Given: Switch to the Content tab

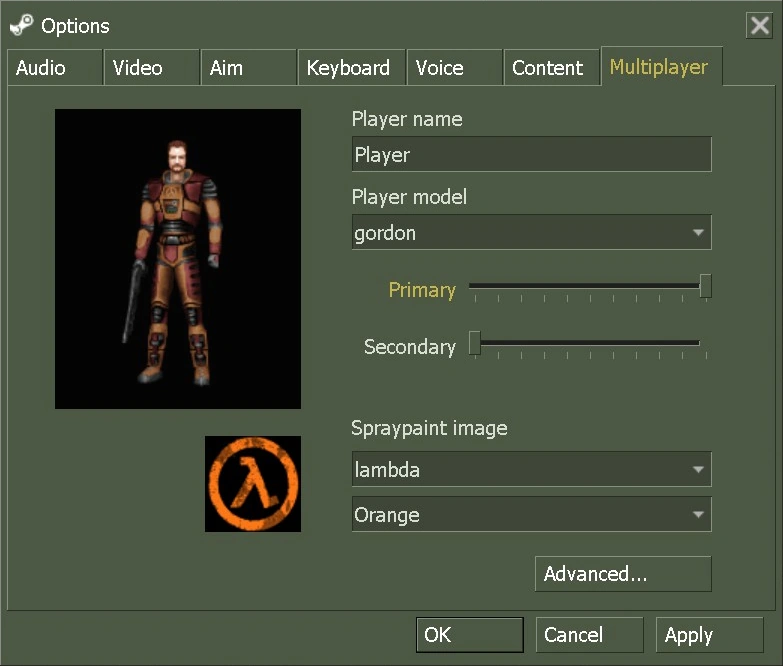Looking at the screenshot, I should coord(551,67).
